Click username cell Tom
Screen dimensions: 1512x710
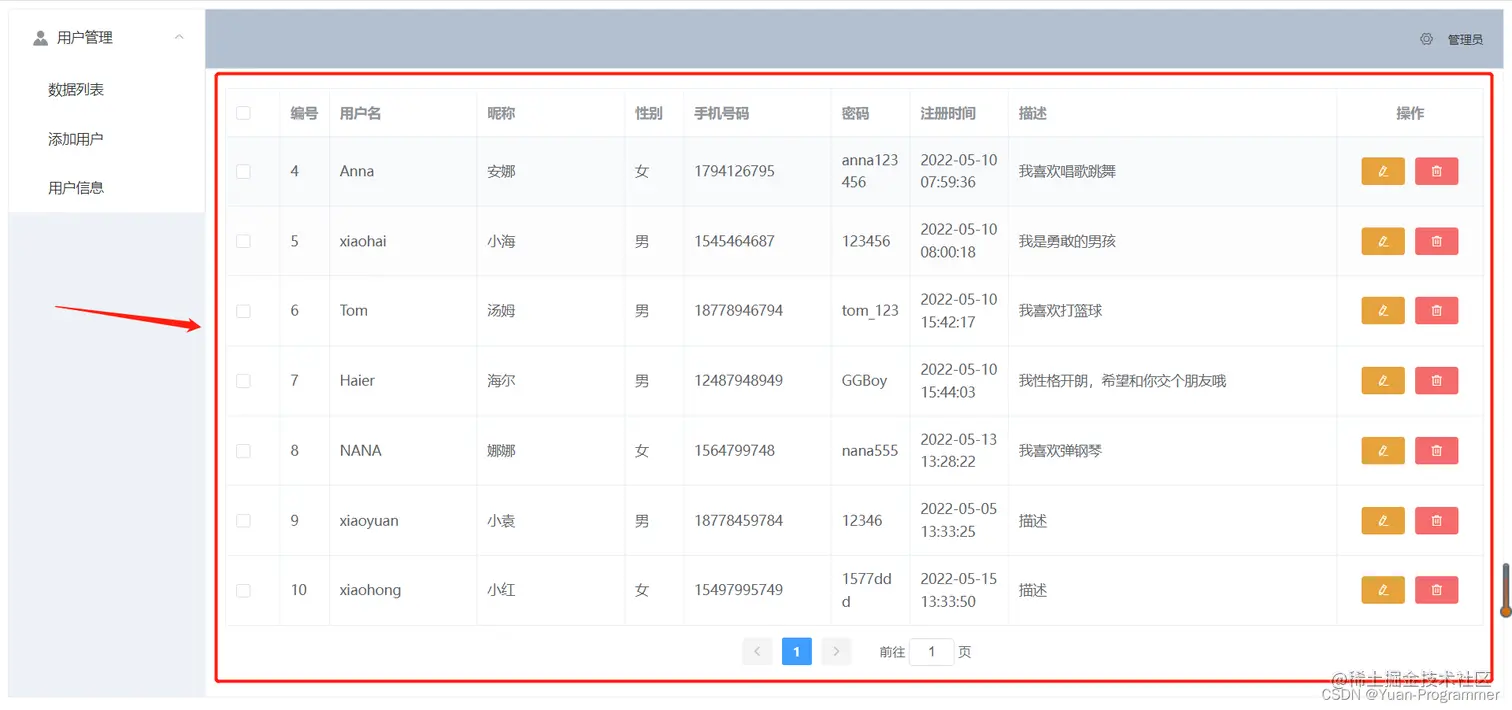[354, 311]
